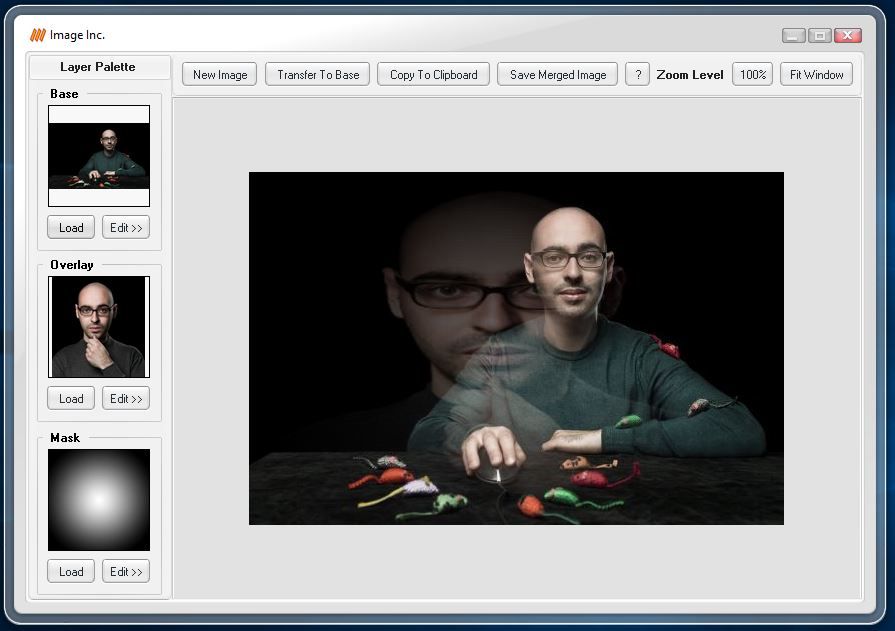This screenshot has height=631, width=895.
Task: Click Save Merged Image button
Action: 557,75
